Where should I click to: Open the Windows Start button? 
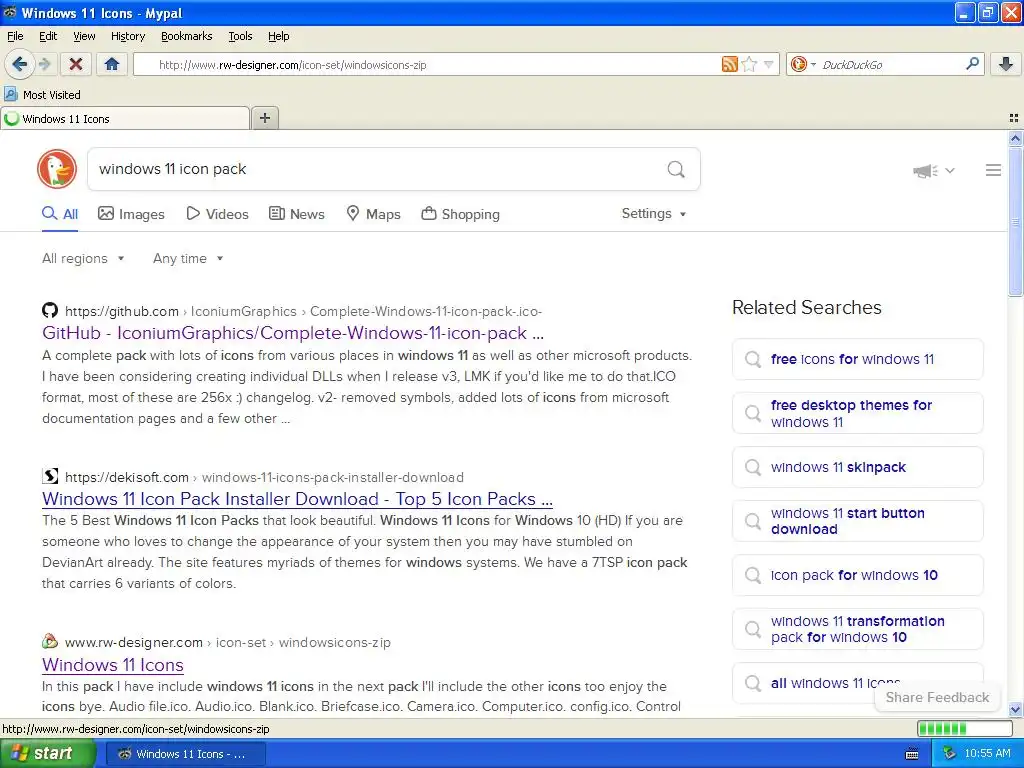tap(47, 754)
